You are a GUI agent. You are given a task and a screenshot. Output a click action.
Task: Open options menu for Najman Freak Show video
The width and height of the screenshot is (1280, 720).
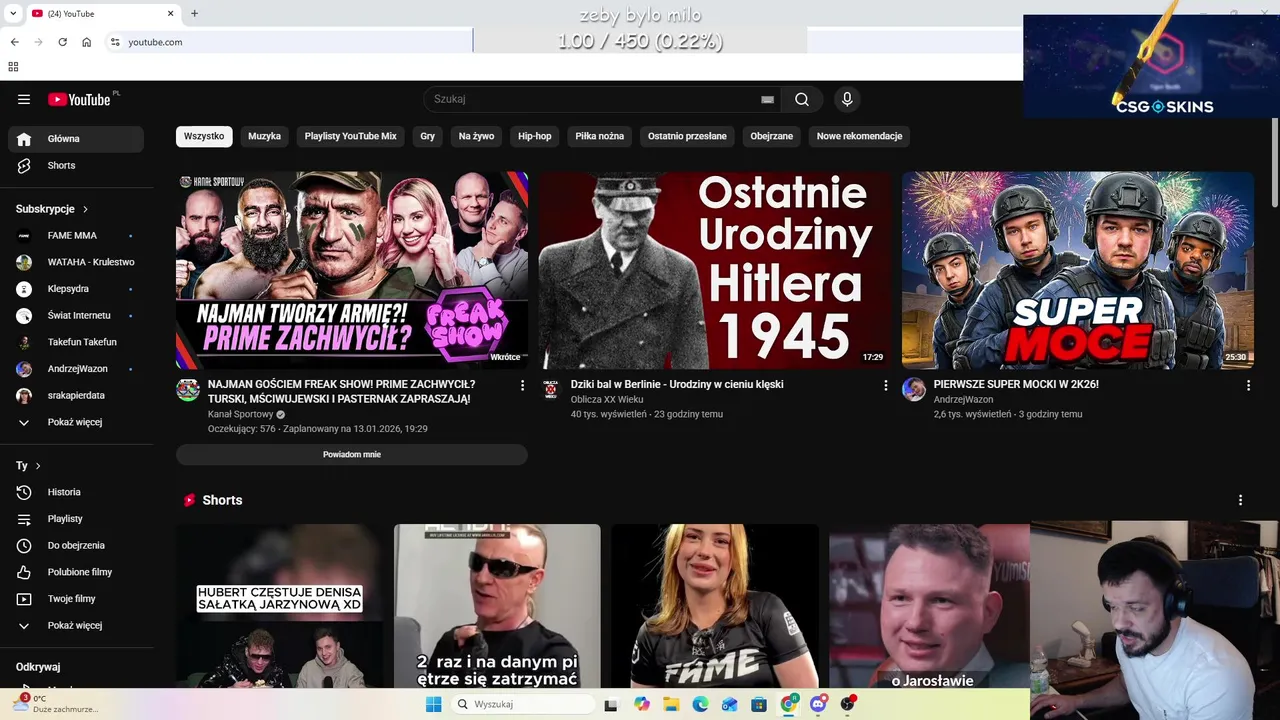click(x=522, y=385)
